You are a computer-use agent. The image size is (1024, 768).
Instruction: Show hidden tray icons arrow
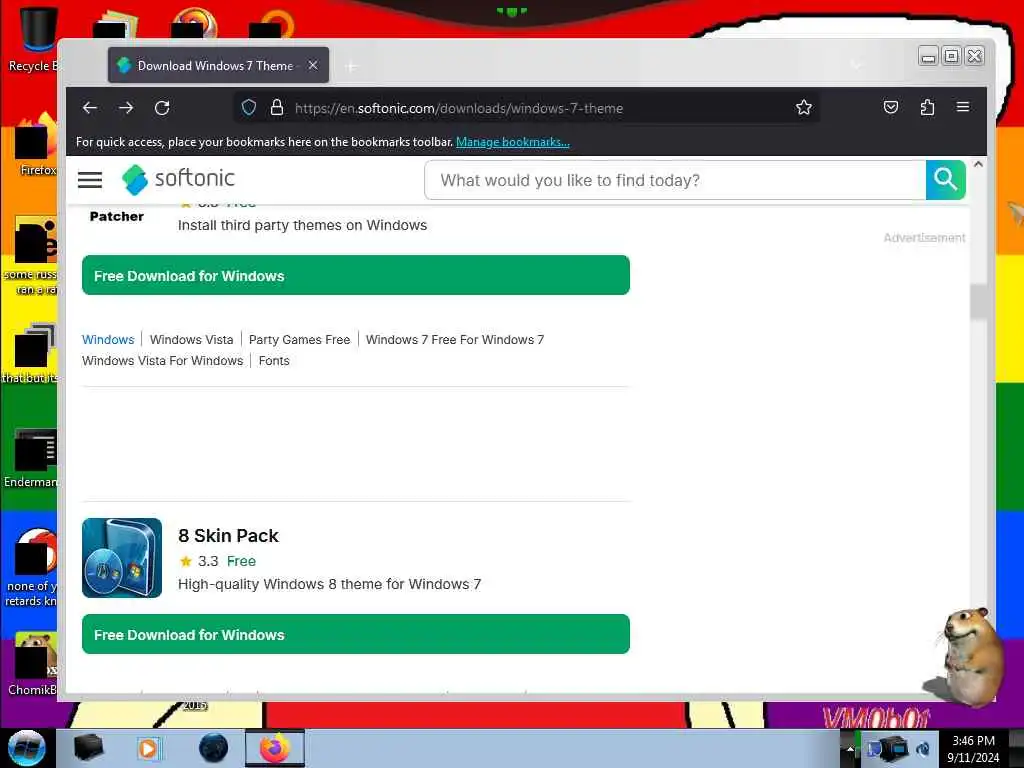click(x=850, y=748)
